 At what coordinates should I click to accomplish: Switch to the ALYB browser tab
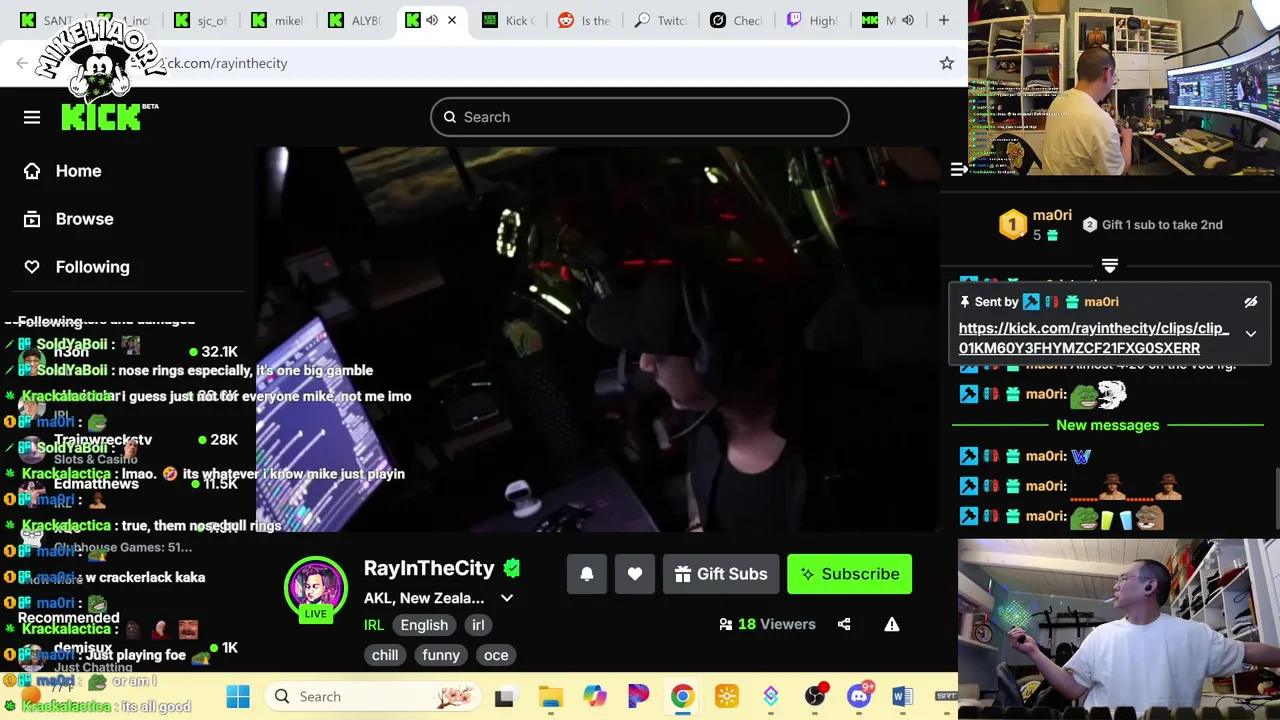354,20
